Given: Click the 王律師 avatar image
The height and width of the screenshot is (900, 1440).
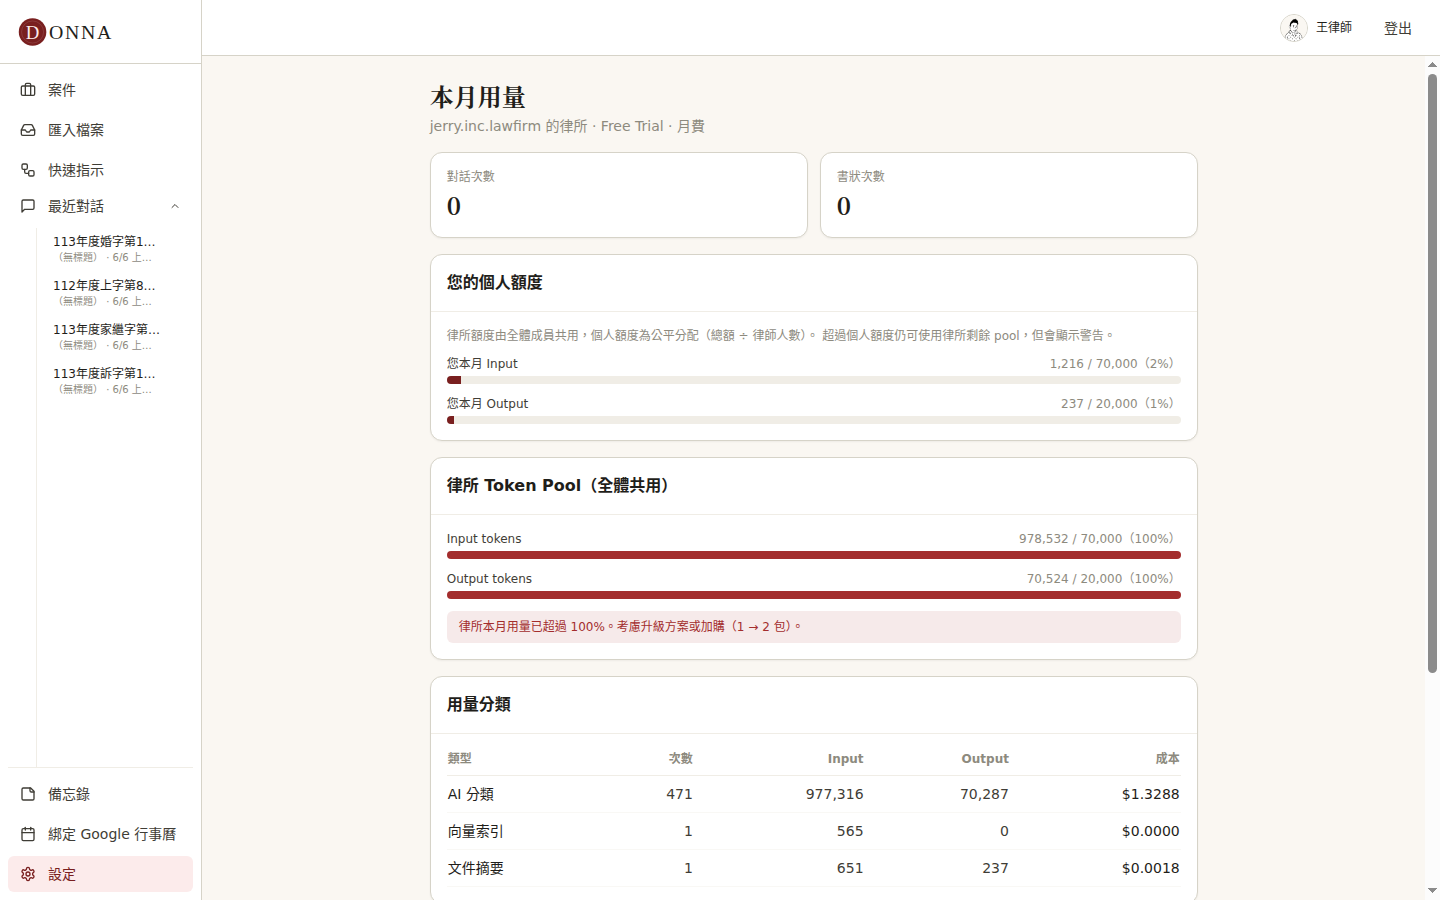Looking at the screenshot, I should 1294,28.
